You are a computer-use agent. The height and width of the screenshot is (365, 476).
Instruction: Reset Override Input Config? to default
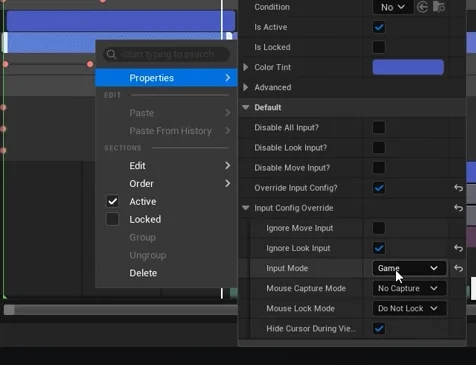(x=458, y=188)
